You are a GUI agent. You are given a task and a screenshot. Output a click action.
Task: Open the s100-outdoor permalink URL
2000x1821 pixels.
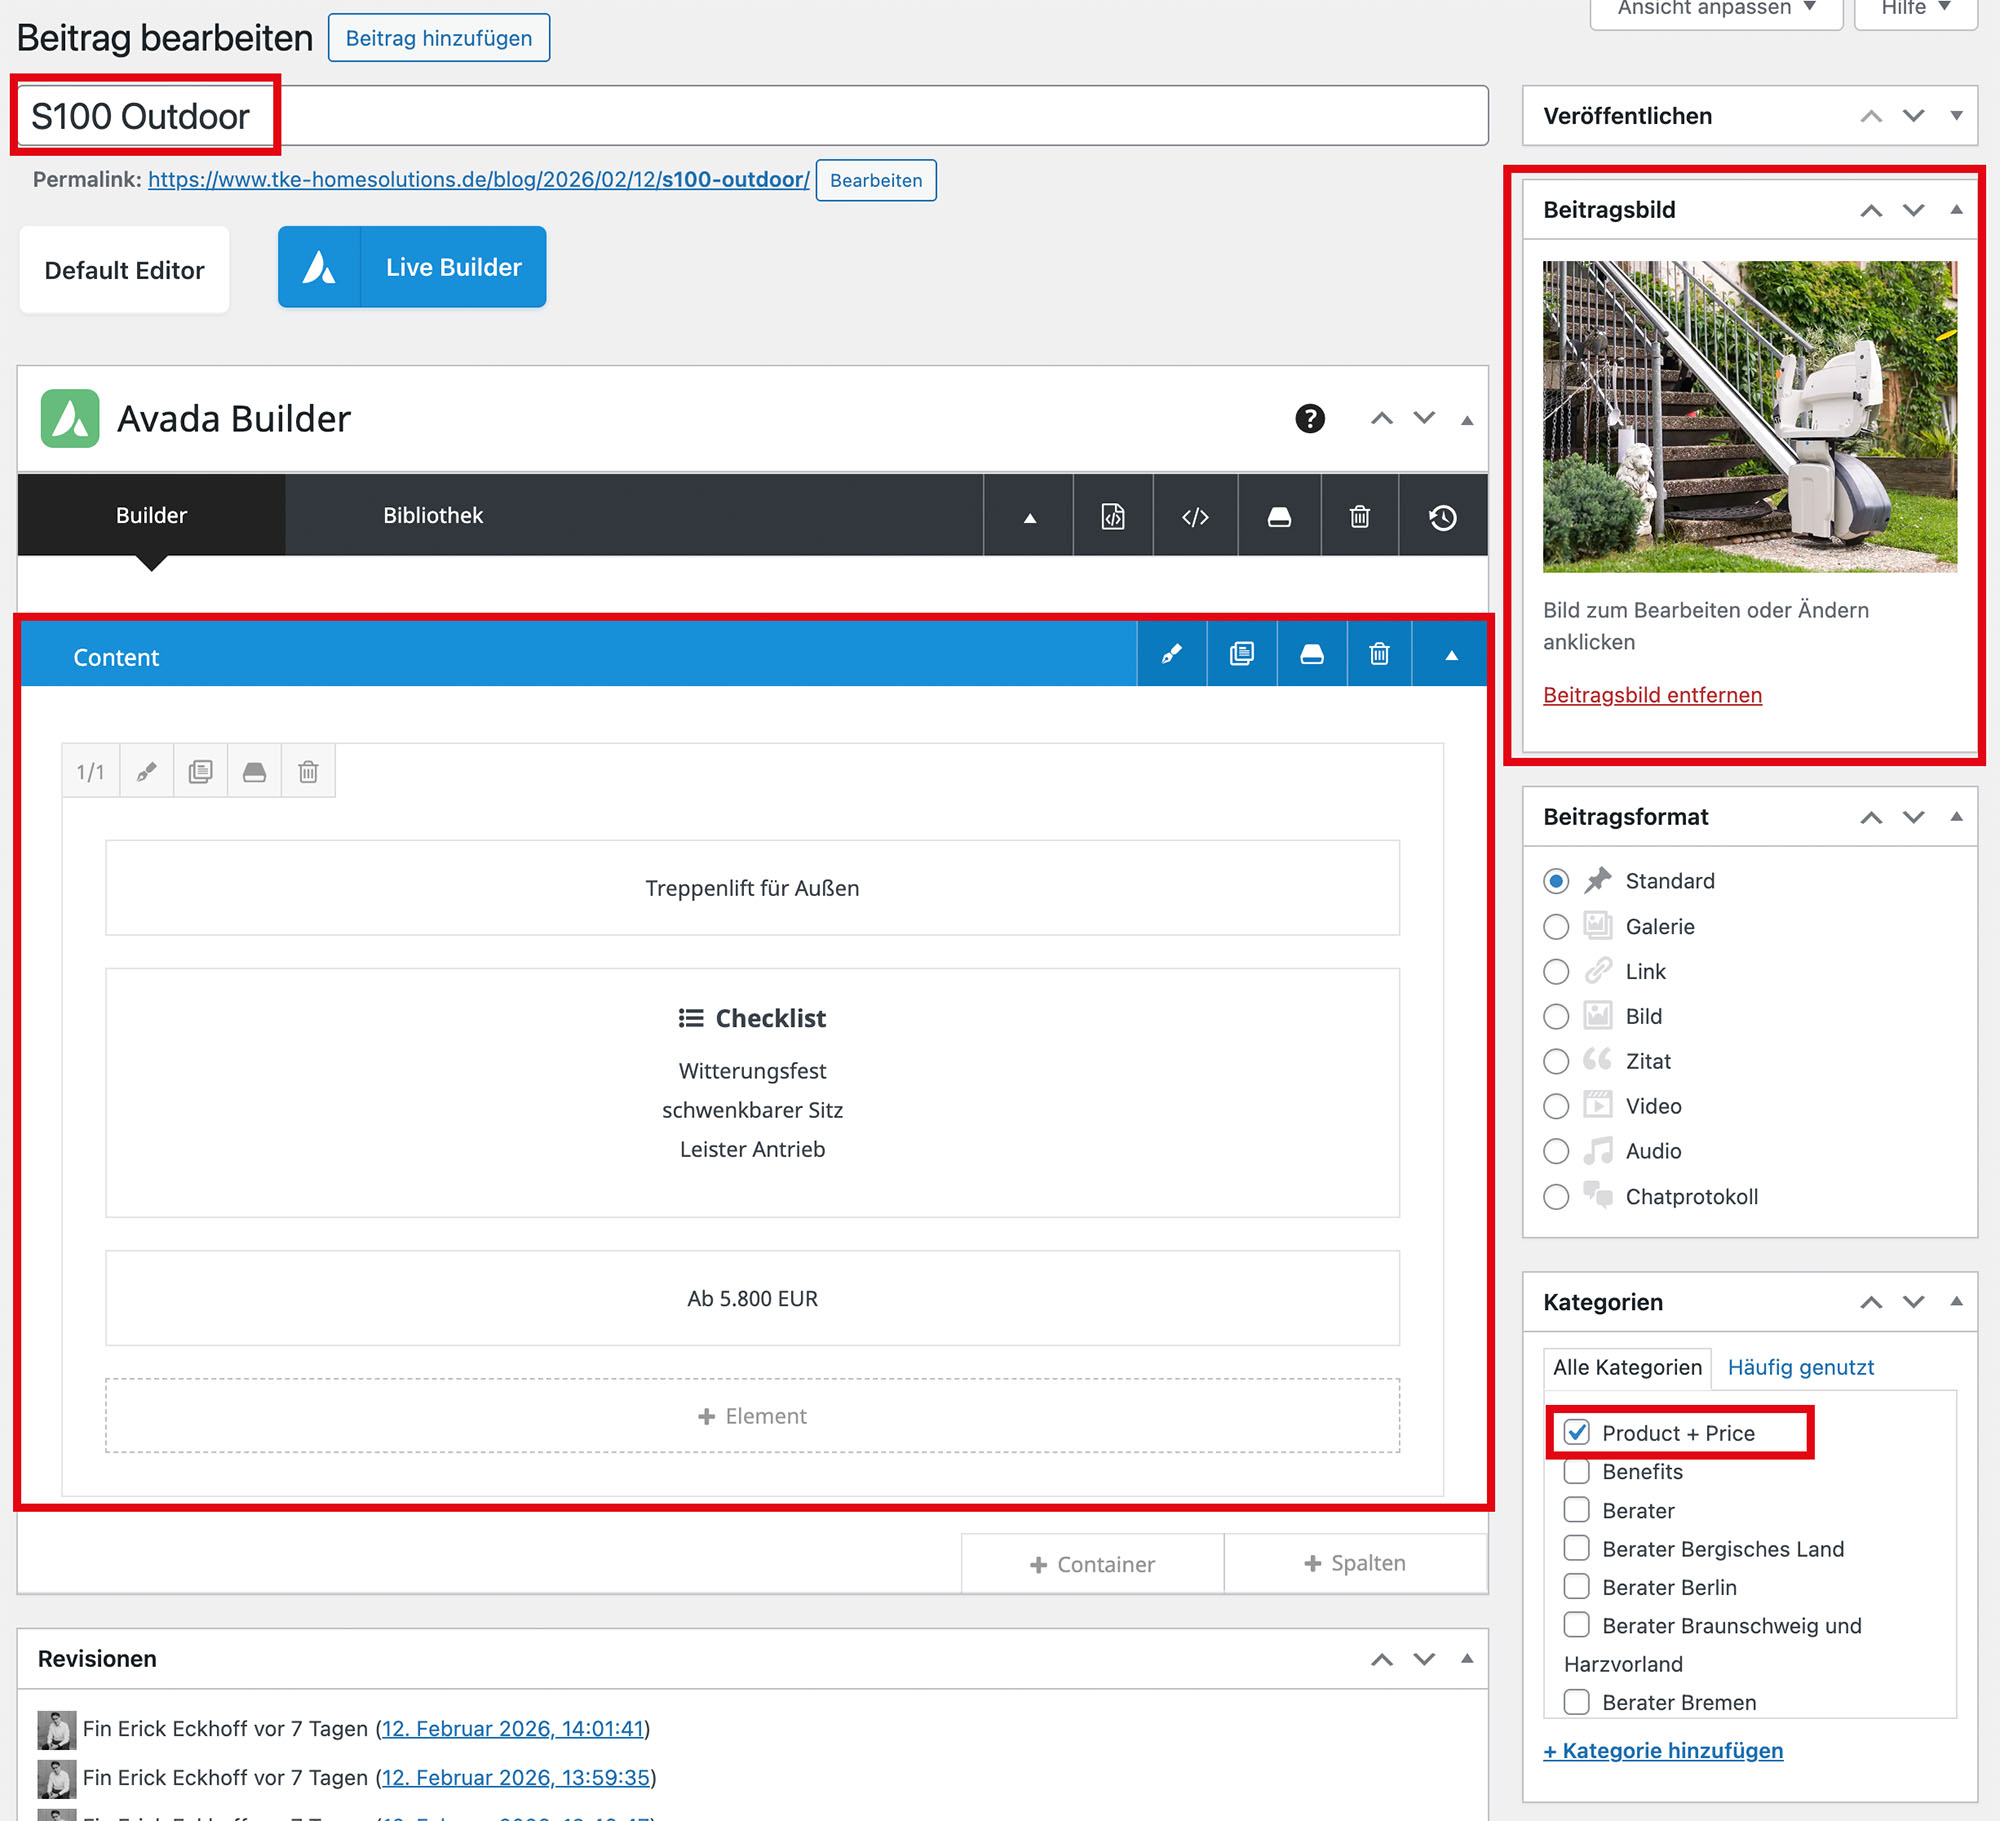[478, 179]
